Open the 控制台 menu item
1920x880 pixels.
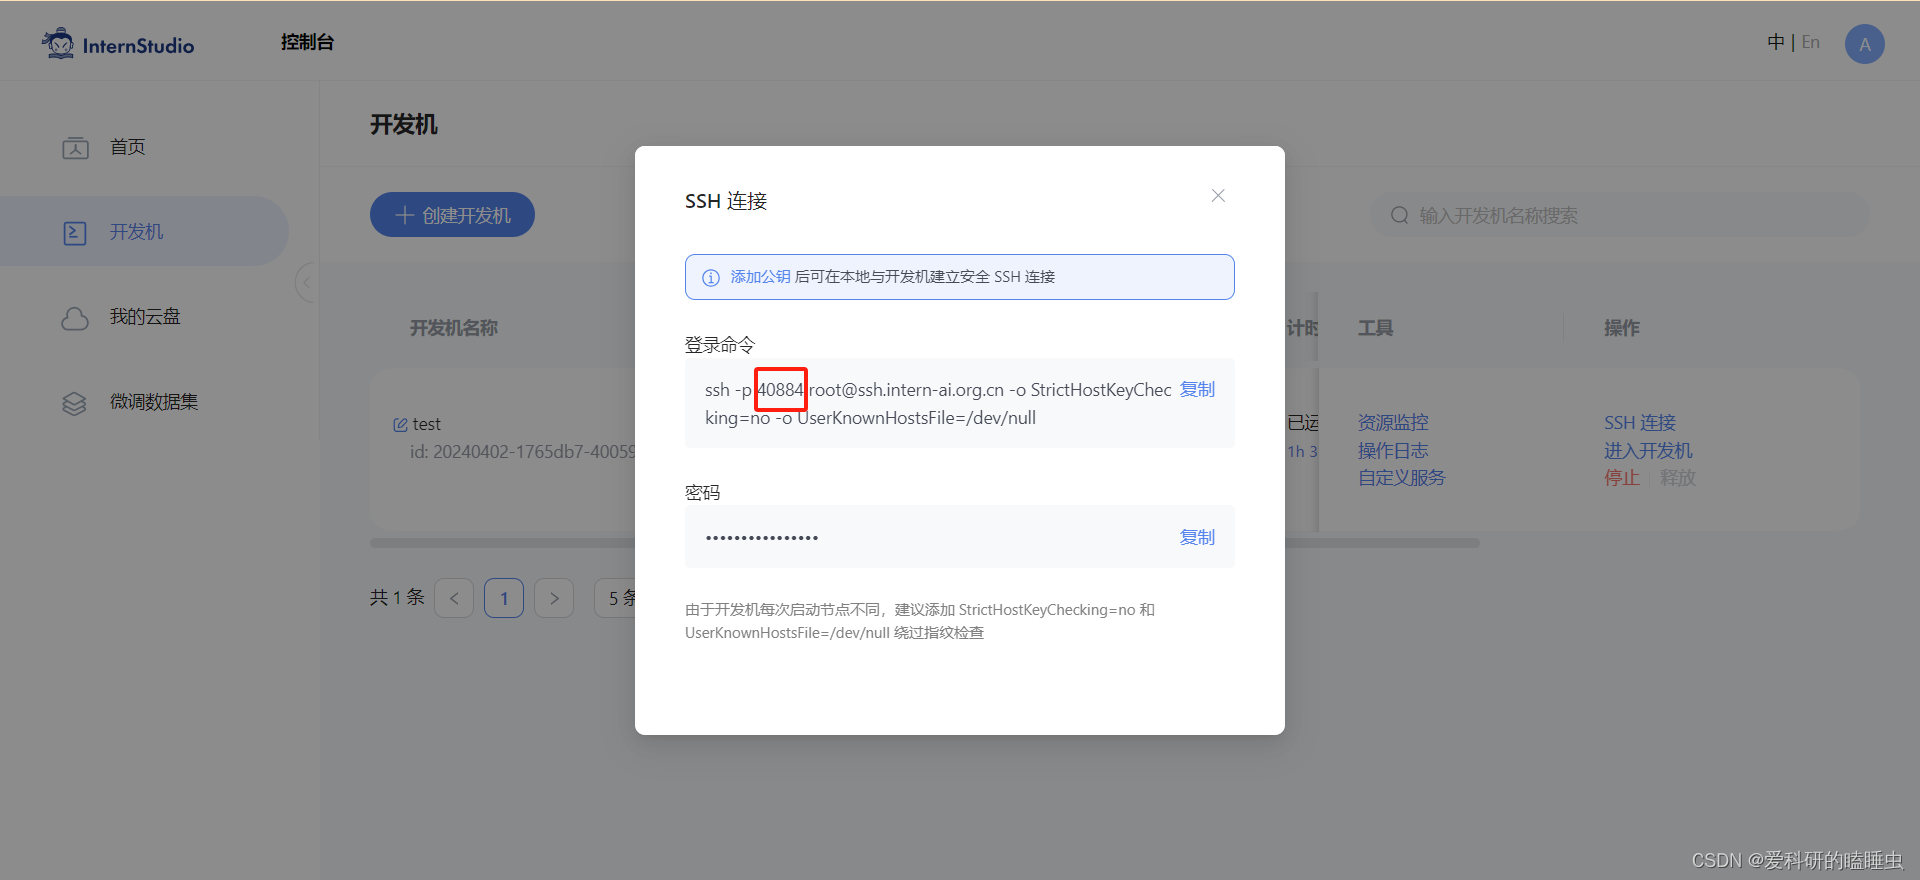pyautogui.click(x=307, y=42)
